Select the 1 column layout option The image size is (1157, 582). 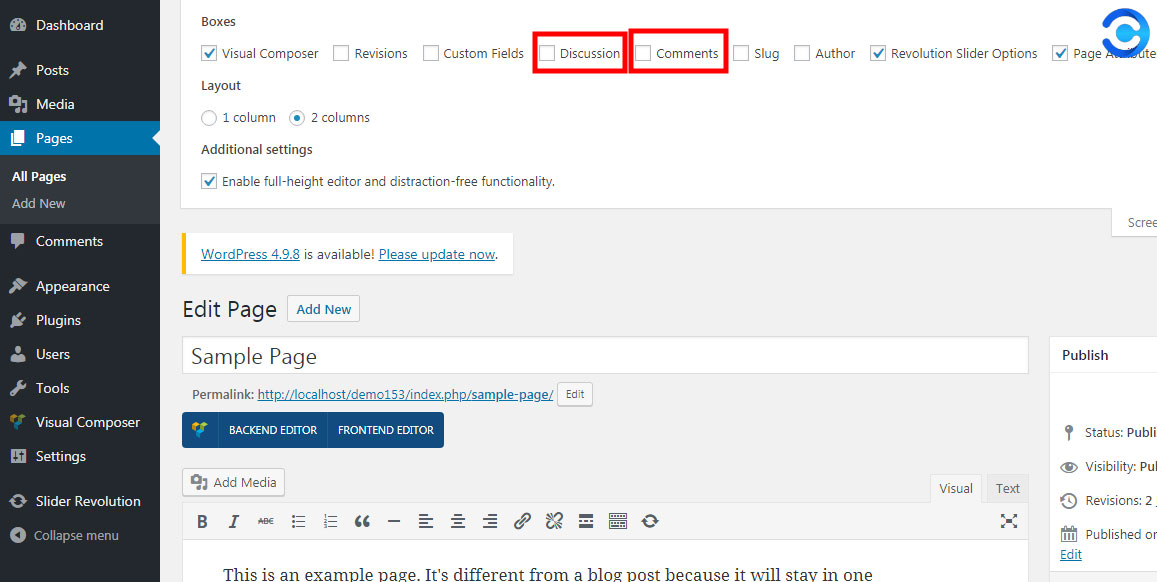pos(209,118)
